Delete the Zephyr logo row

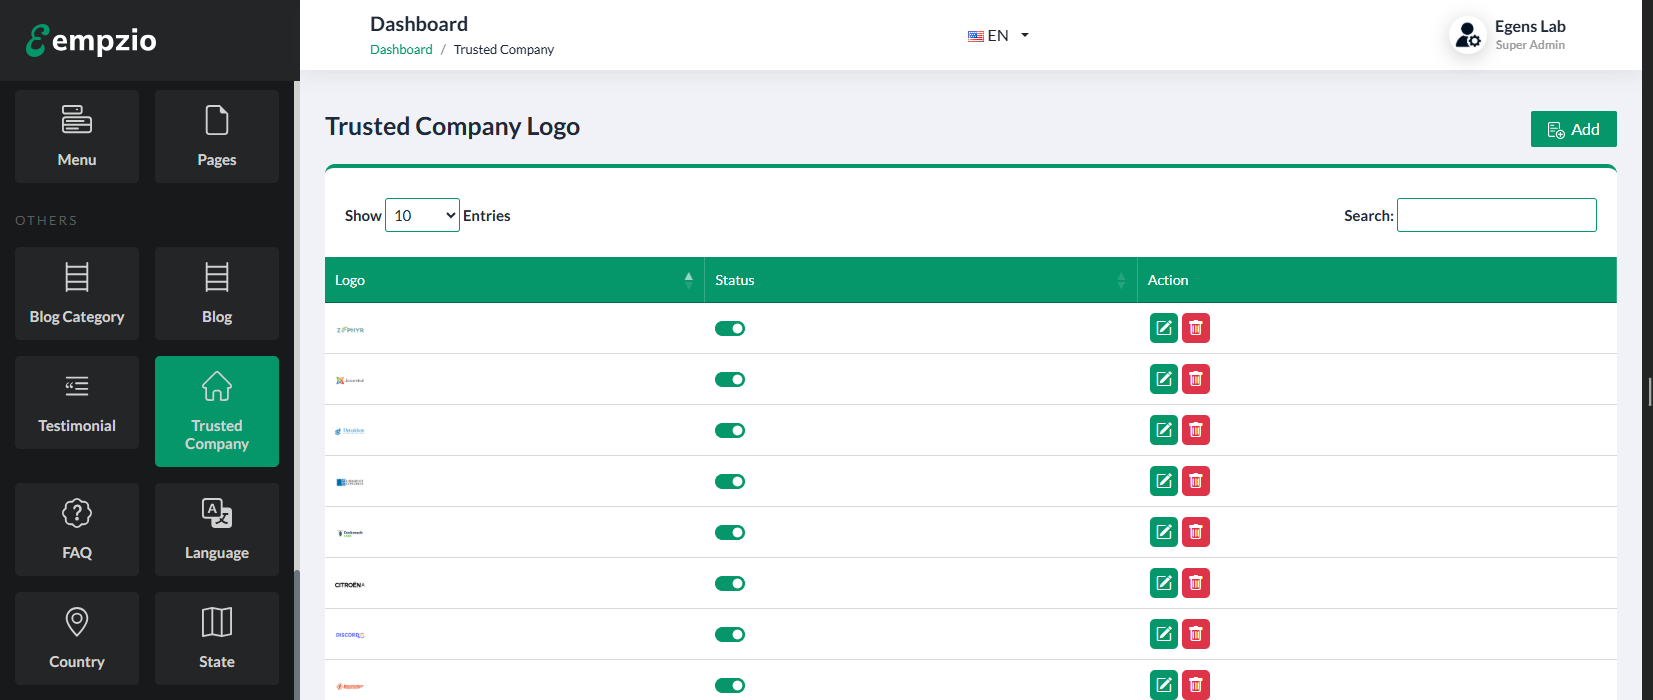[1195, 328]
